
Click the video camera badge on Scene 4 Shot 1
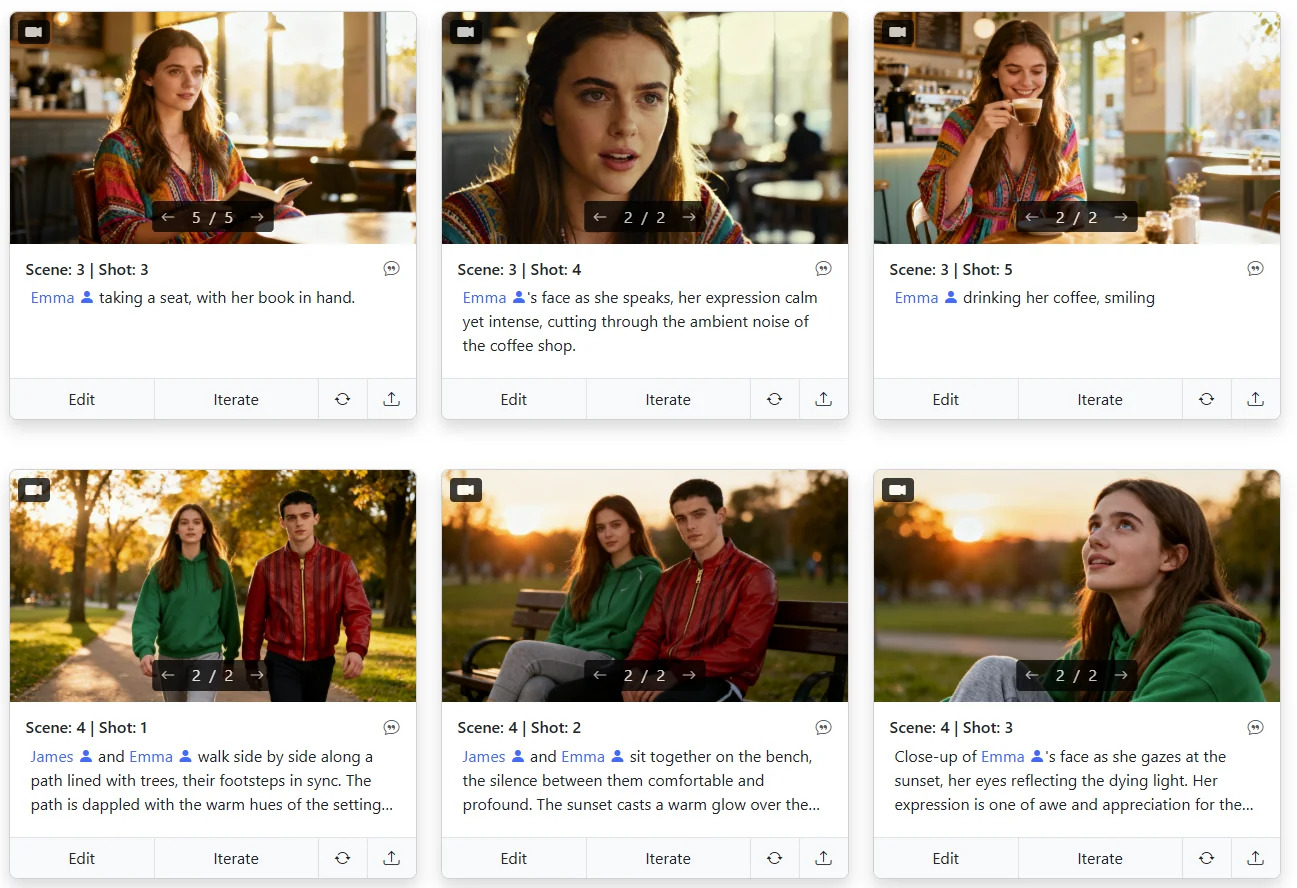[x=33, y=489]
